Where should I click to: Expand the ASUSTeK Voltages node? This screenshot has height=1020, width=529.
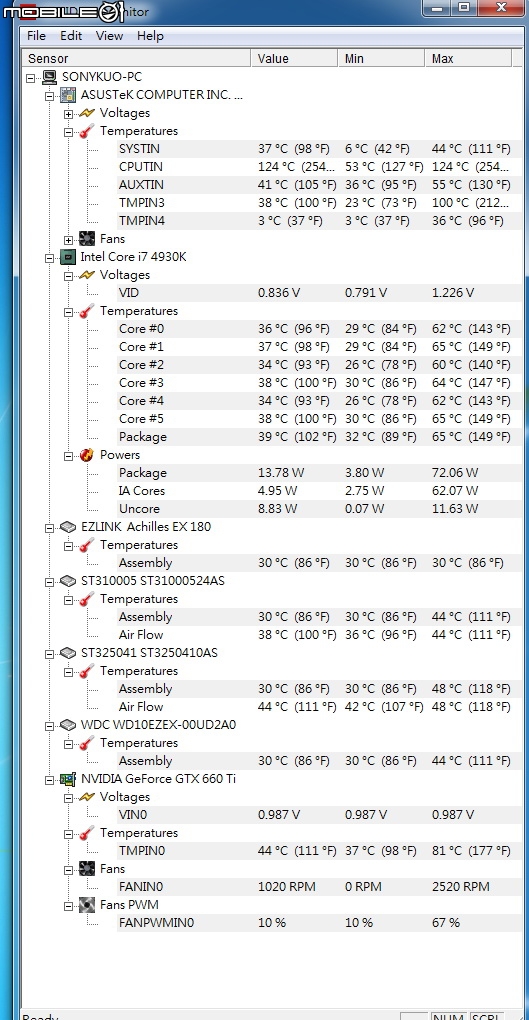point(68,114)
